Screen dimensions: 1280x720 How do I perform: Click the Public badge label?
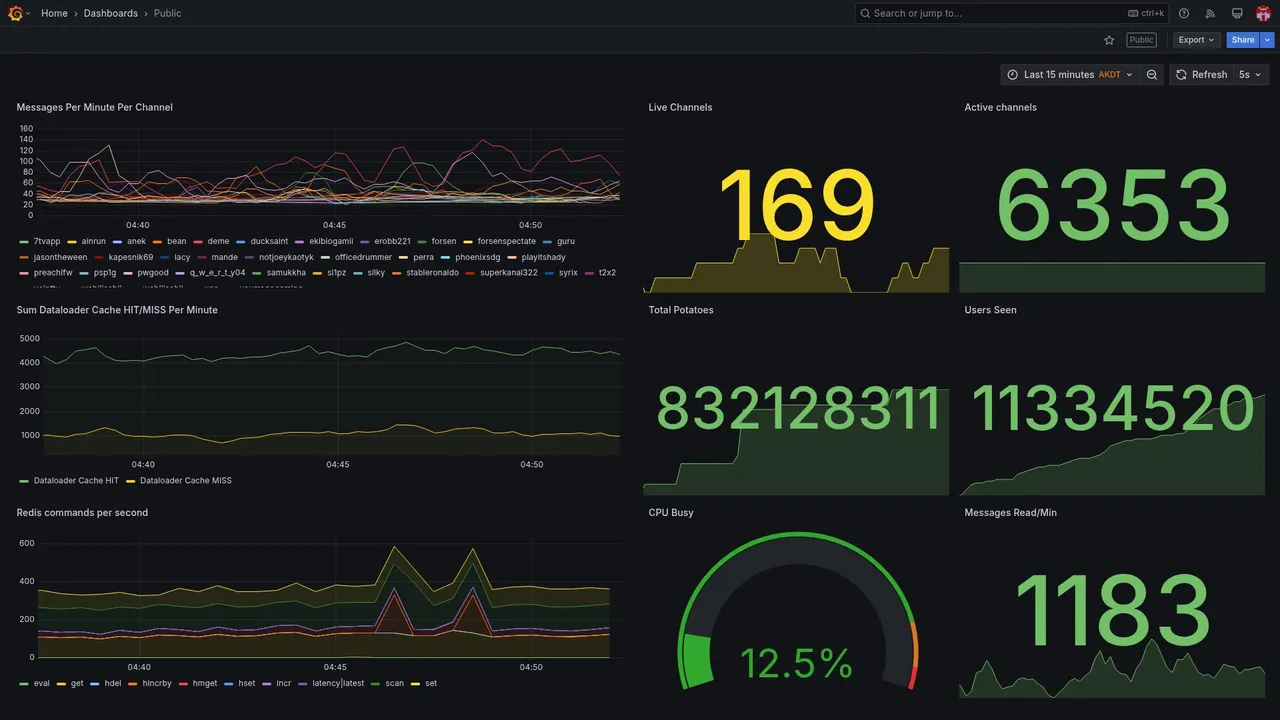(x=1141, y=40)
